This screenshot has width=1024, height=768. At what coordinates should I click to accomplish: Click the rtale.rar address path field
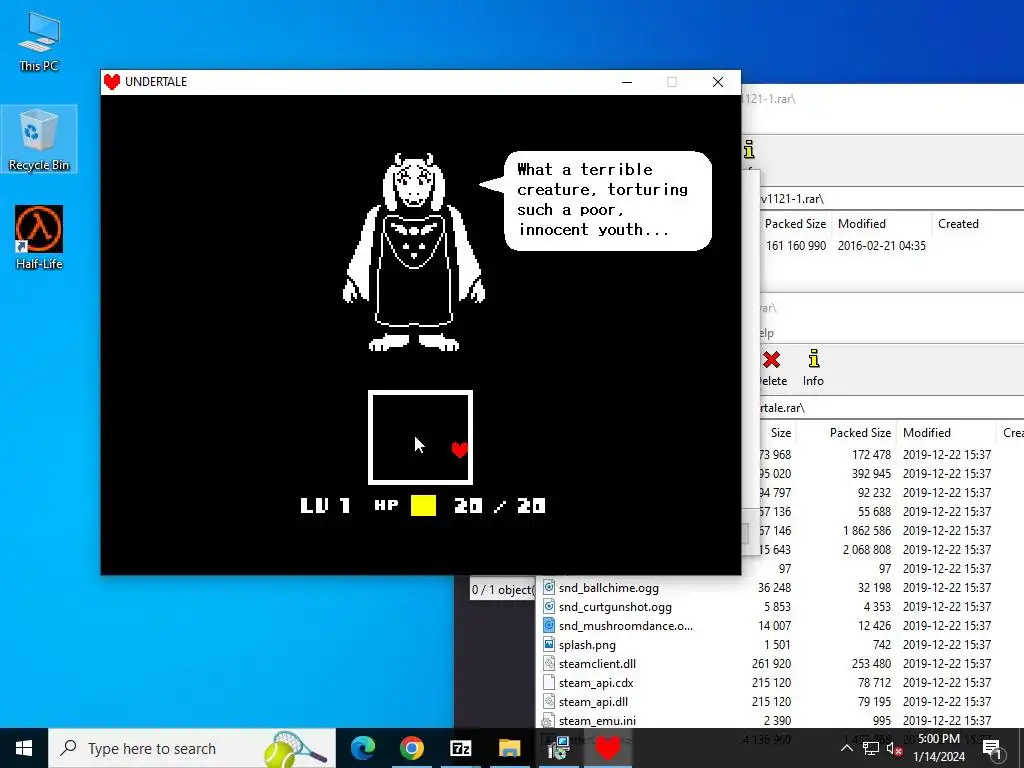click(x=892, y=408)
